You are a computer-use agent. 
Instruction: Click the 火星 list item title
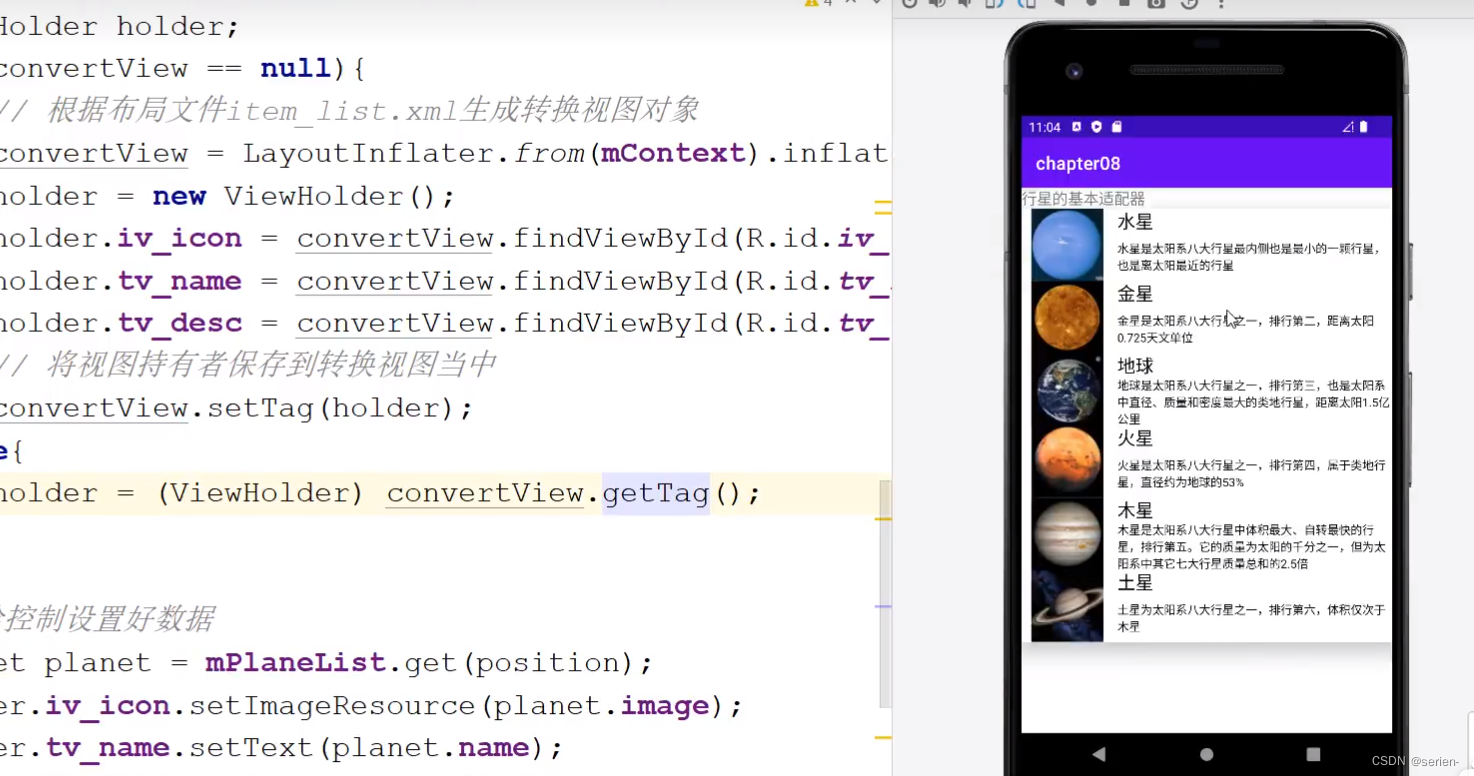(x=1135, y=438)
